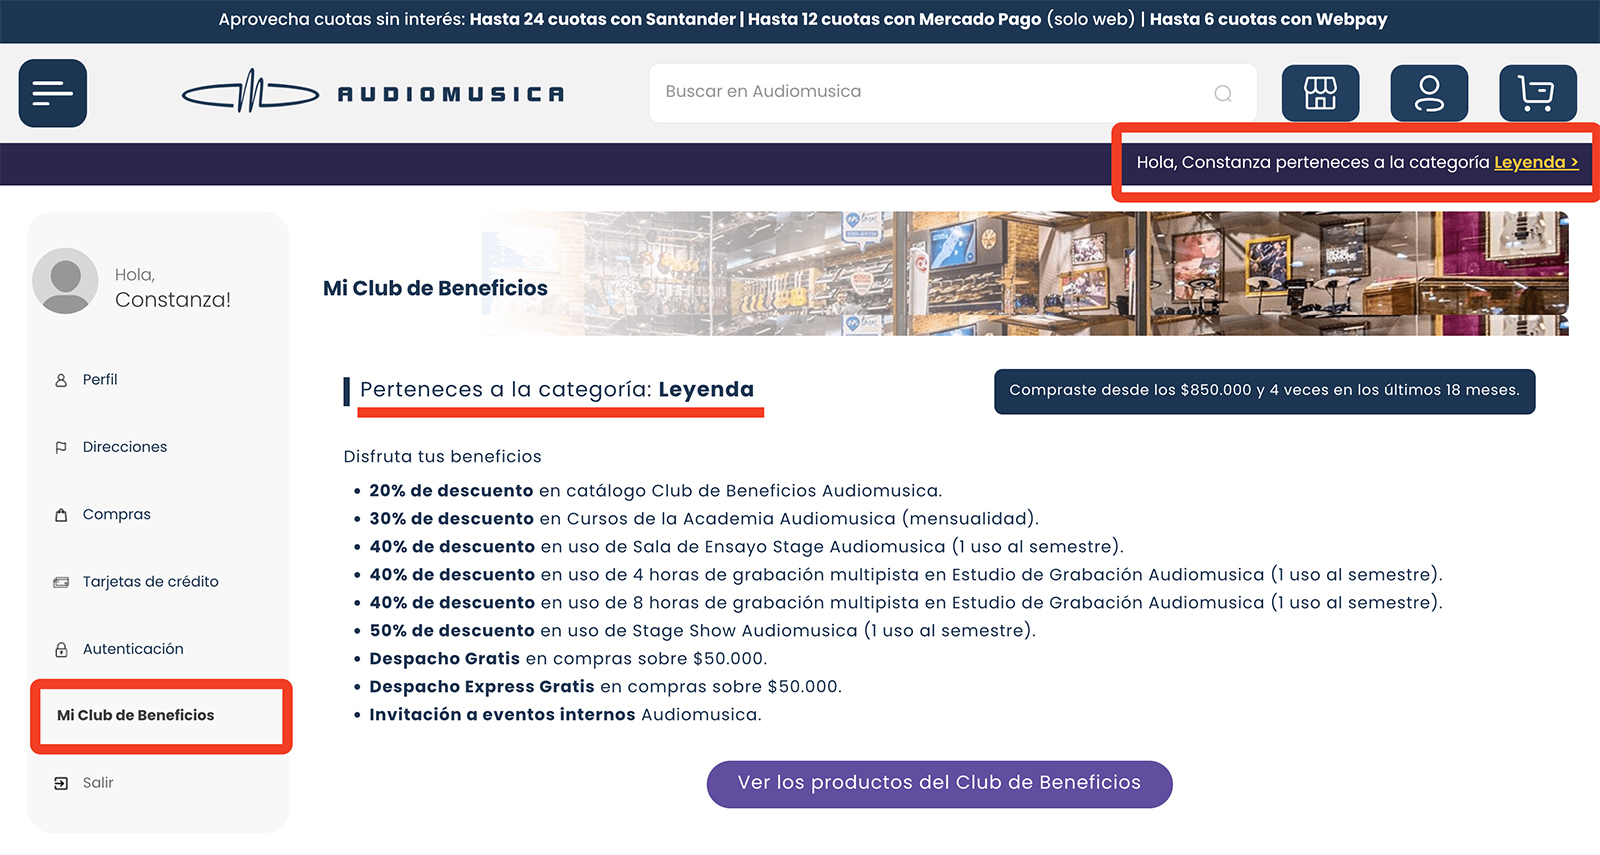The image size is (1600, 855).
Task: Follow the yellow Leyenda category link
Action: 1536,162
